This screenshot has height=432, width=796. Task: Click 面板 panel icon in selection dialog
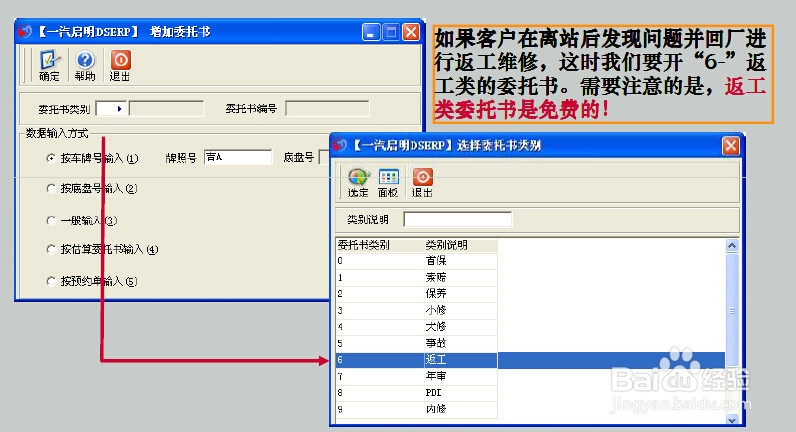point(388,183)
